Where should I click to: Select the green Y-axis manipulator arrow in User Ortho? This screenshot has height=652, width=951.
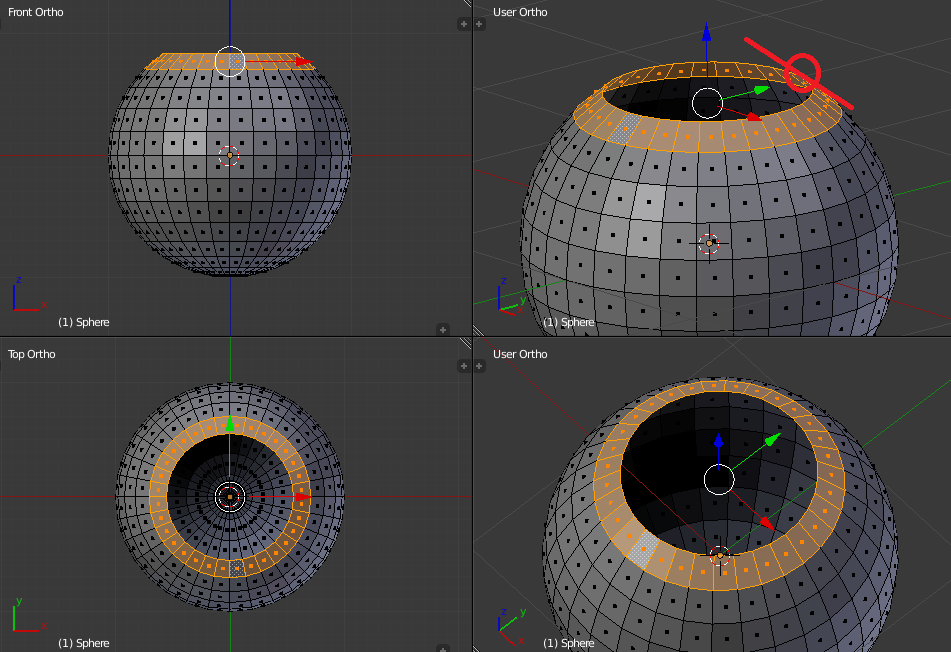click(763, 88)
